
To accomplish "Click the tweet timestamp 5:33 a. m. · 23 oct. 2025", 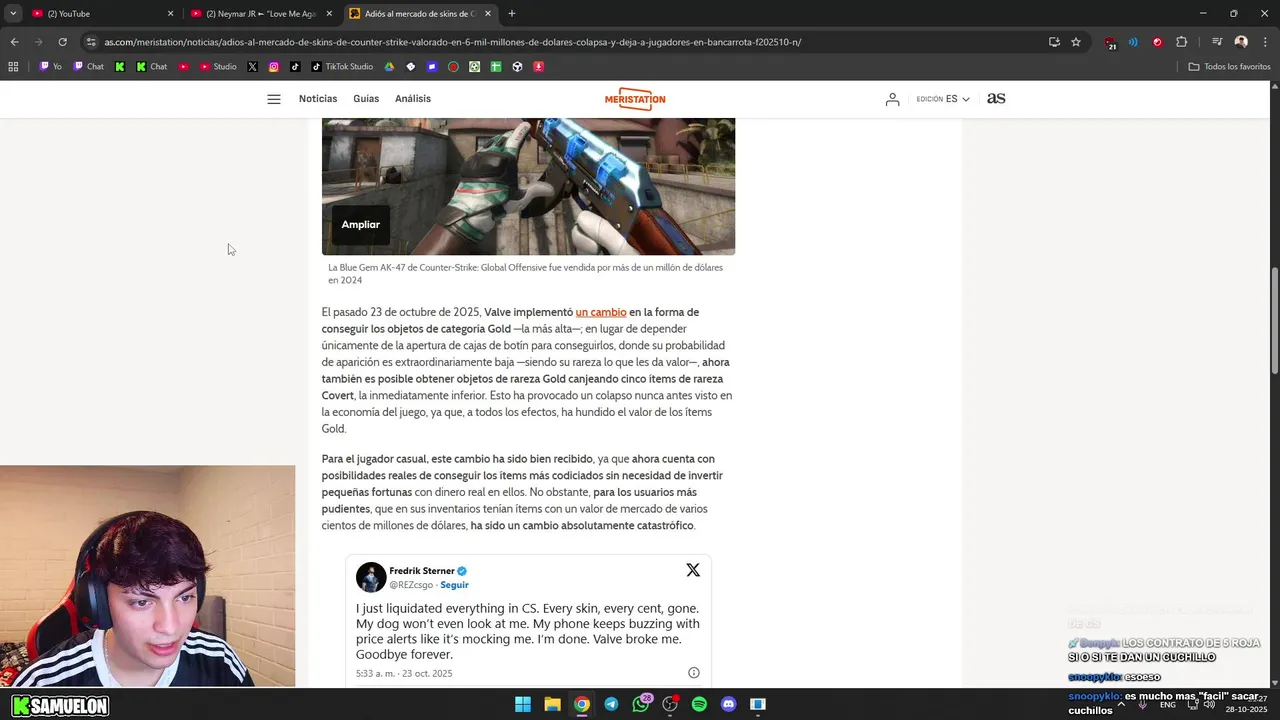I will (x=404, y=673).
